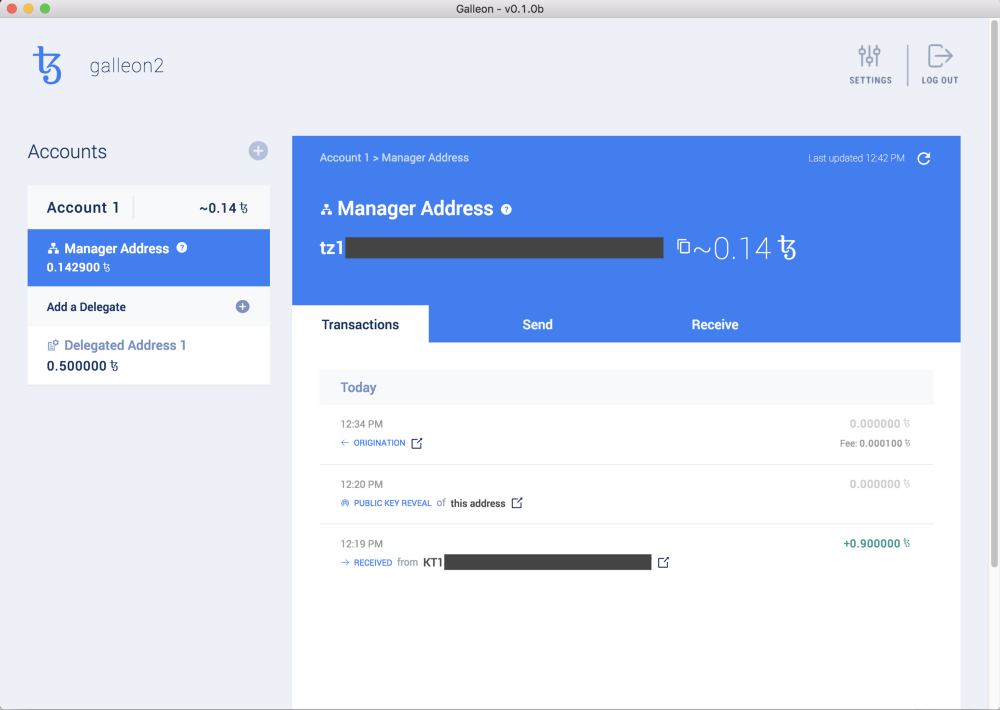Click the 'Last updated 12:42 PM' text
This screenshot has height=710, width=1000.
(856, 158)
